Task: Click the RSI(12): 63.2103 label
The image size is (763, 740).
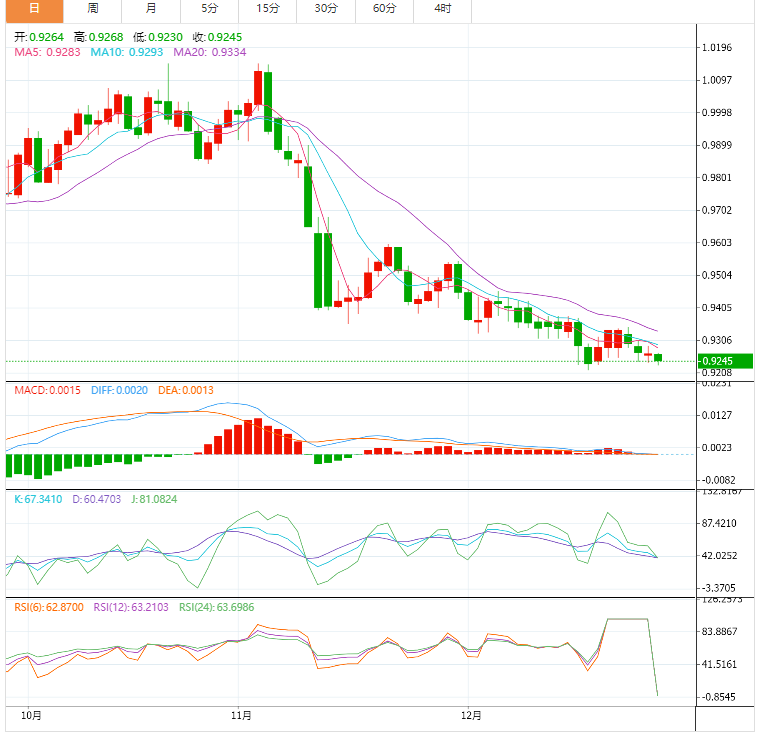Action: point(131,607)
